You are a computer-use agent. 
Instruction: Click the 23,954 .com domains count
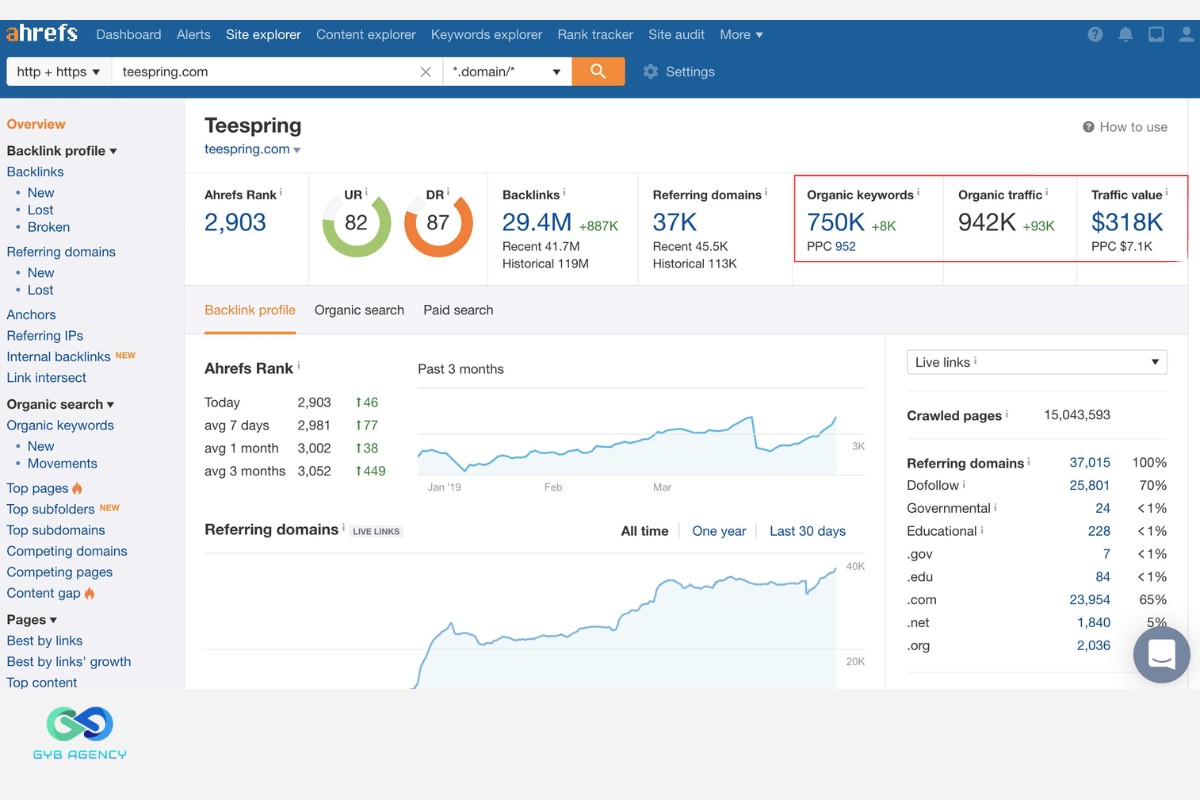click(1090, 600)
